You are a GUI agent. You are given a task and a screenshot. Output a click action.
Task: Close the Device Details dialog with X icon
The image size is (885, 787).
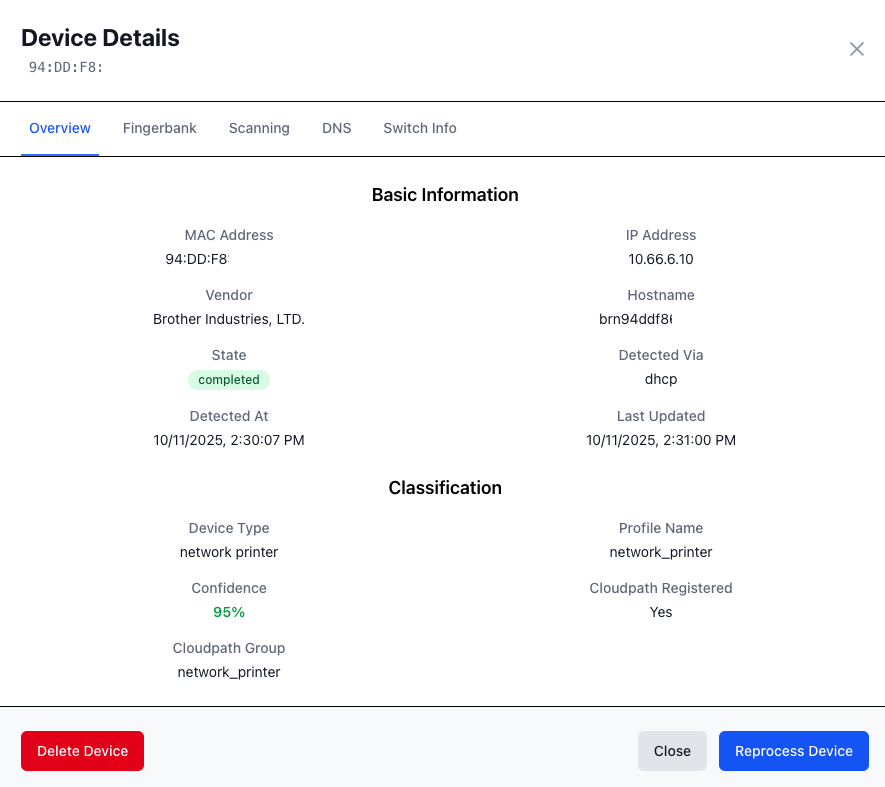(856, 49)
